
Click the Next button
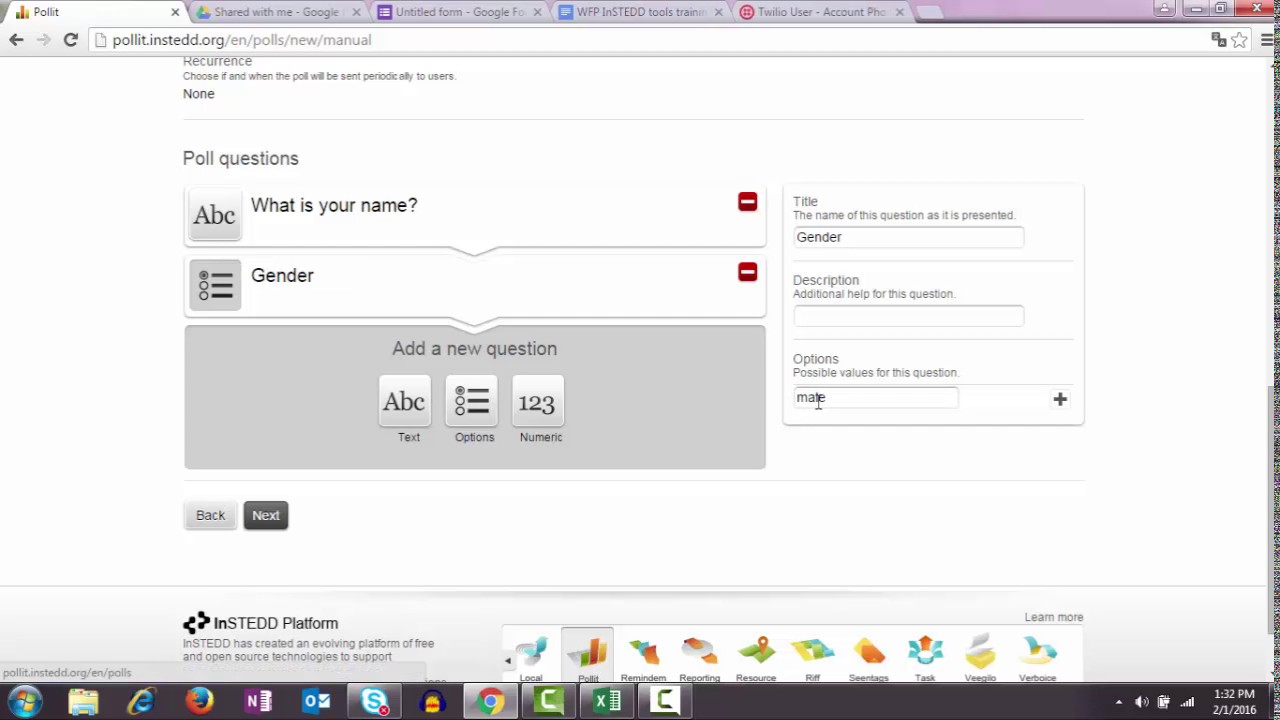coord(265,515)
